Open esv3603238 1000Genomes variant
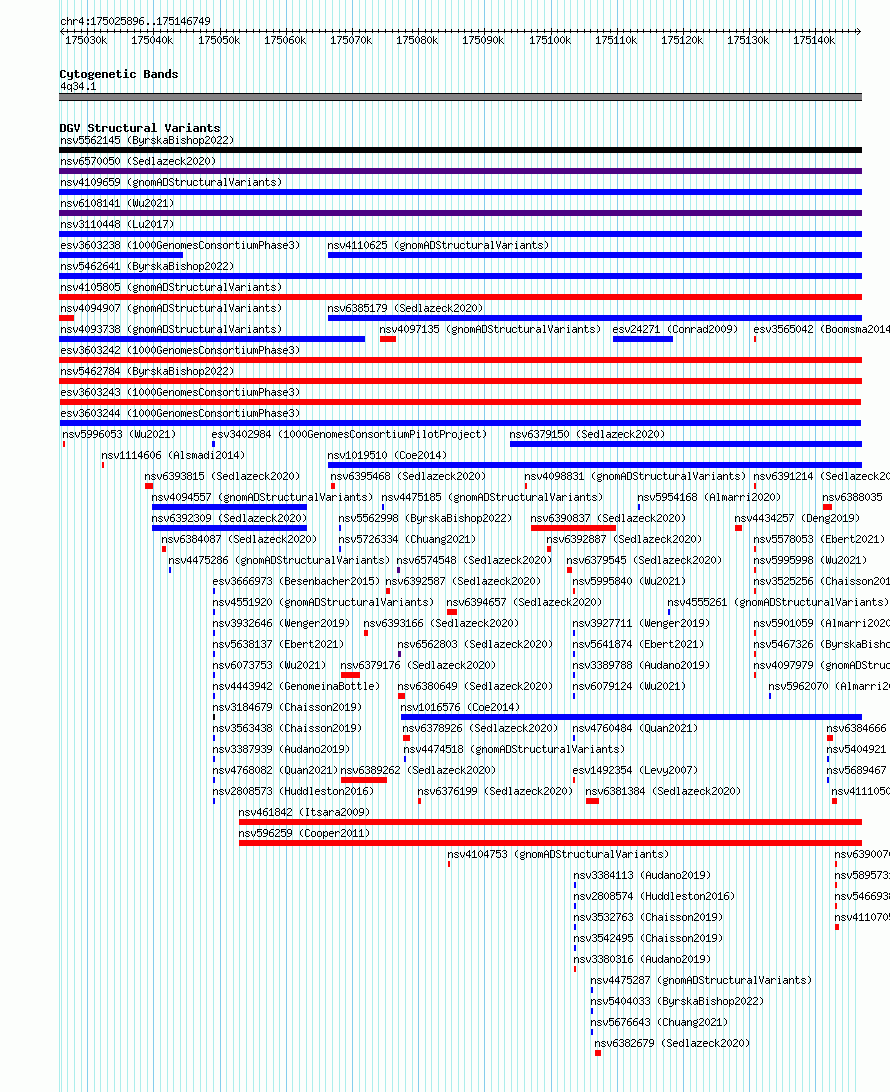890x1092 pixels. (180, 245)
